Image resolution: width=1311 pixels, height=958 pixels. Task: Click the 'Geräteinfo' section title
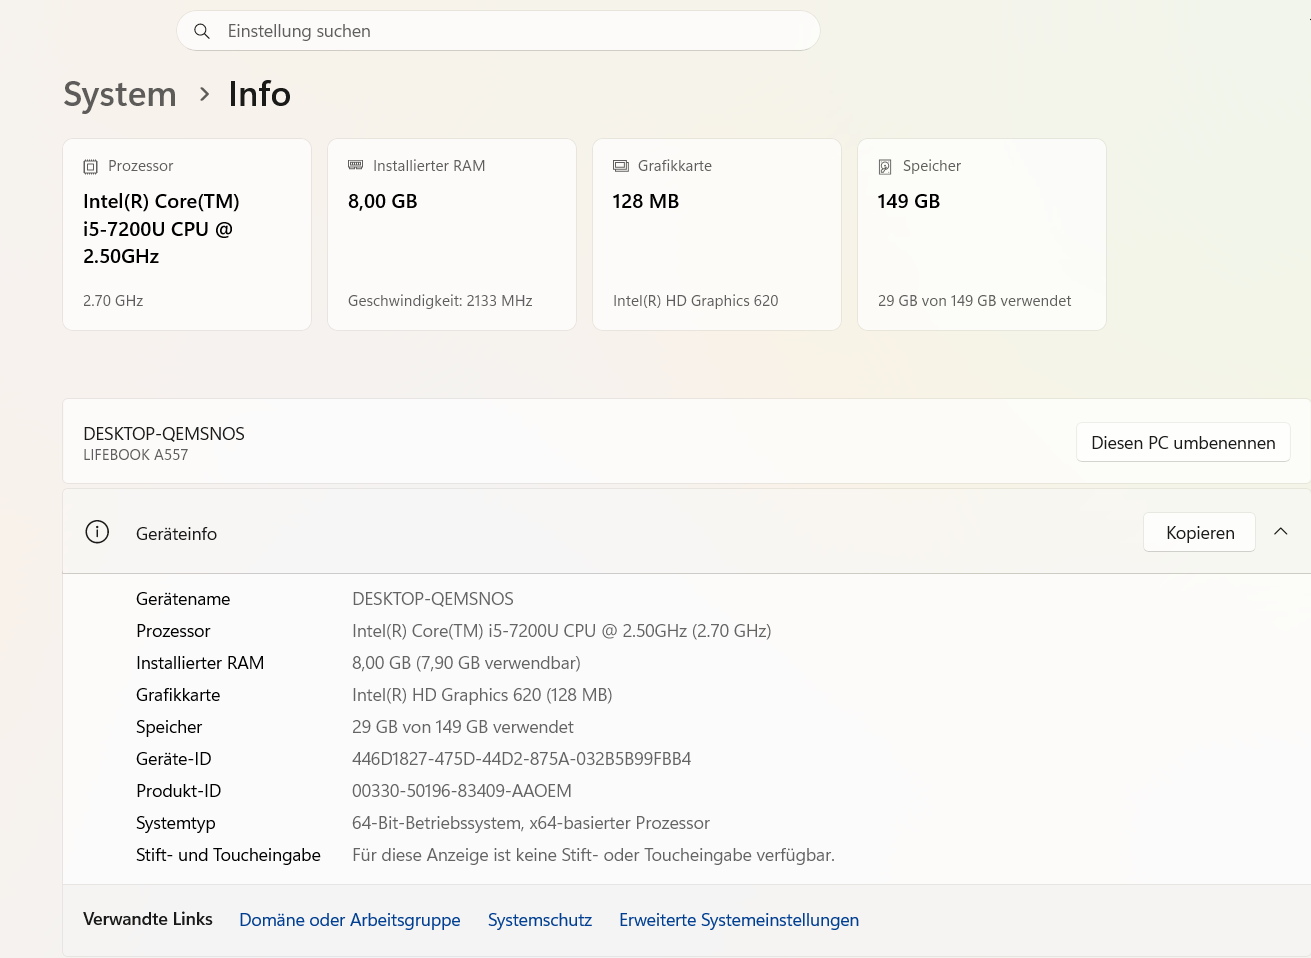[177, 534]
